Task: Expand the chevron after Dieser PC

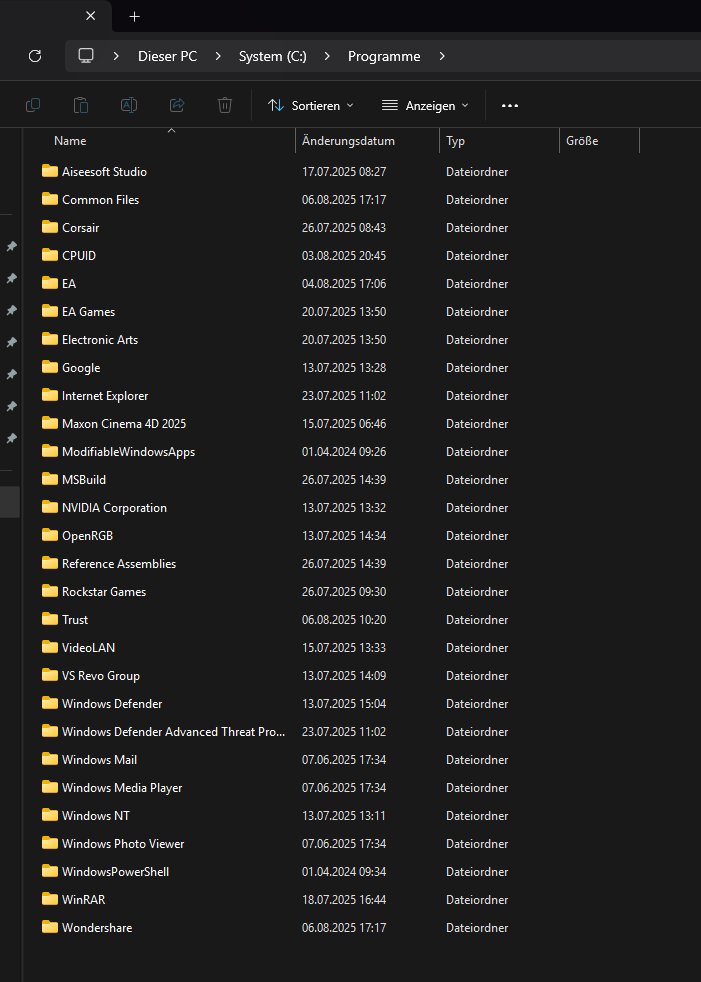Action: click(218, 56)
